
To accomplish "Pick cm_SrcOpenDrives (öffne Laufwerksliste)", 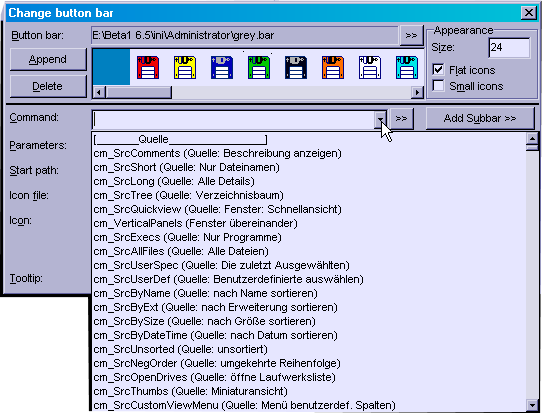I will tap(309, 377).
